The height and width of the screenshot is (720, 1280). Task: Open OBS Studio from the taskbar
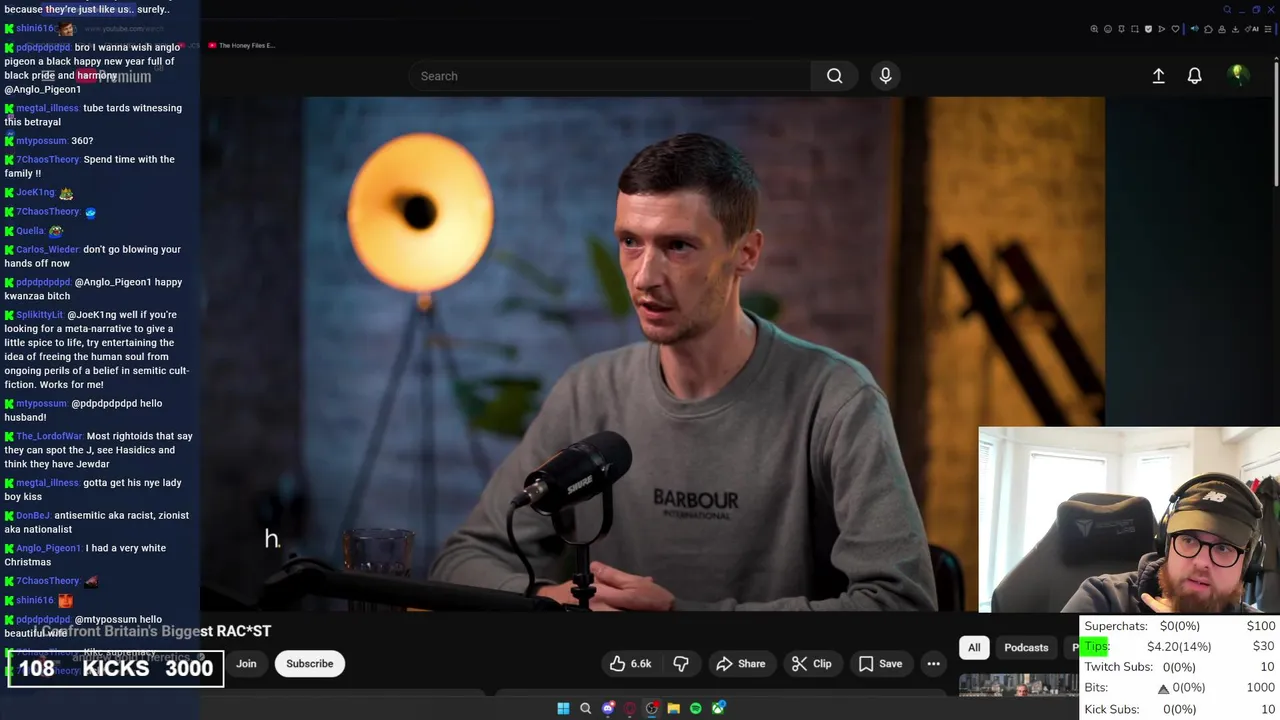pos(652,708)
